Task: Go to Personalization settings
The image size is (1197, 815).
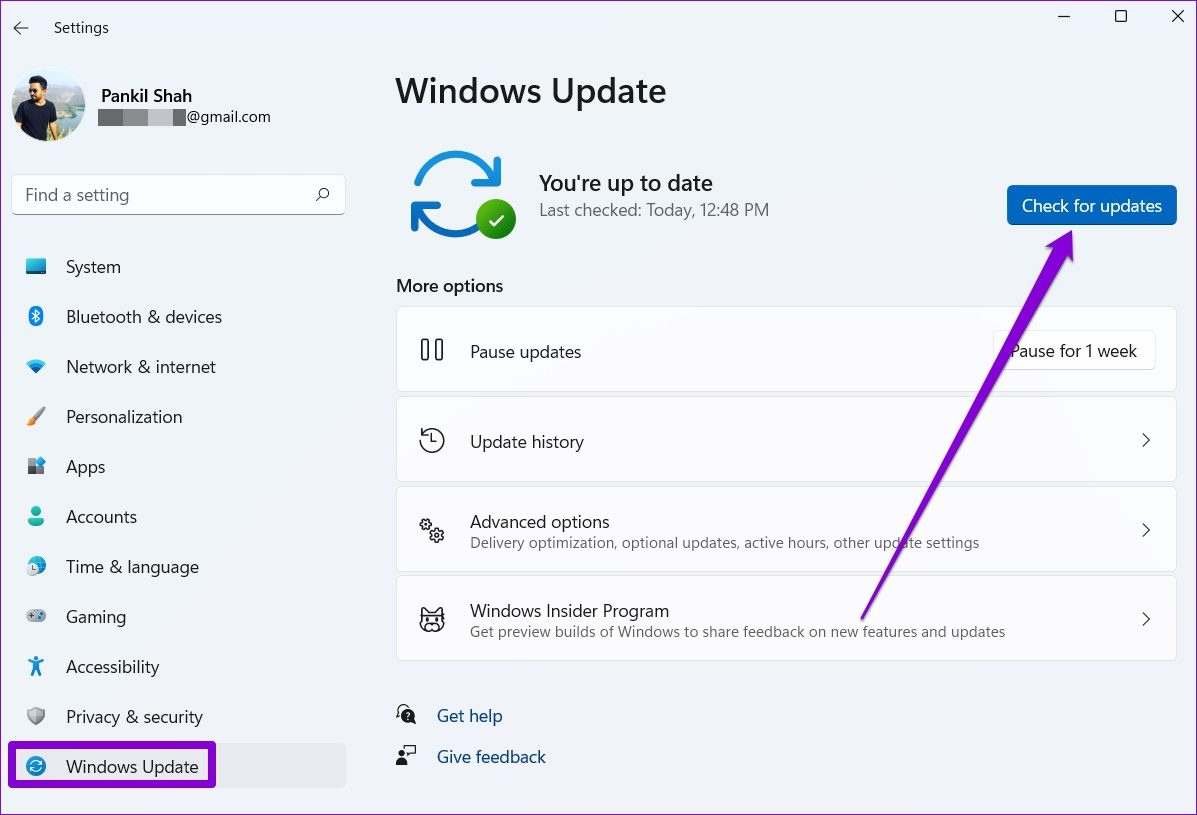Action: 124,417
